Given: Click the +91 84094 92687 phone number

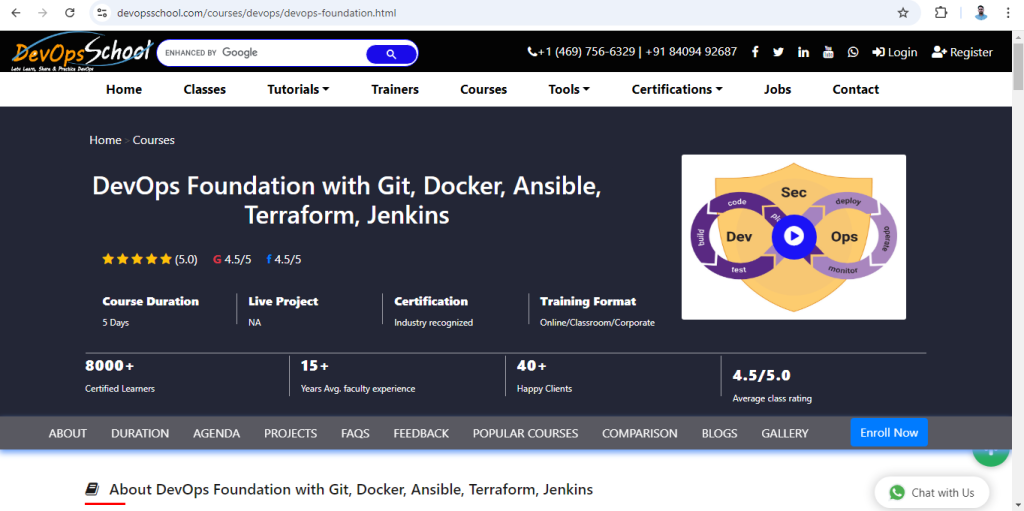Looking at the screenshot, I should 691,52.
